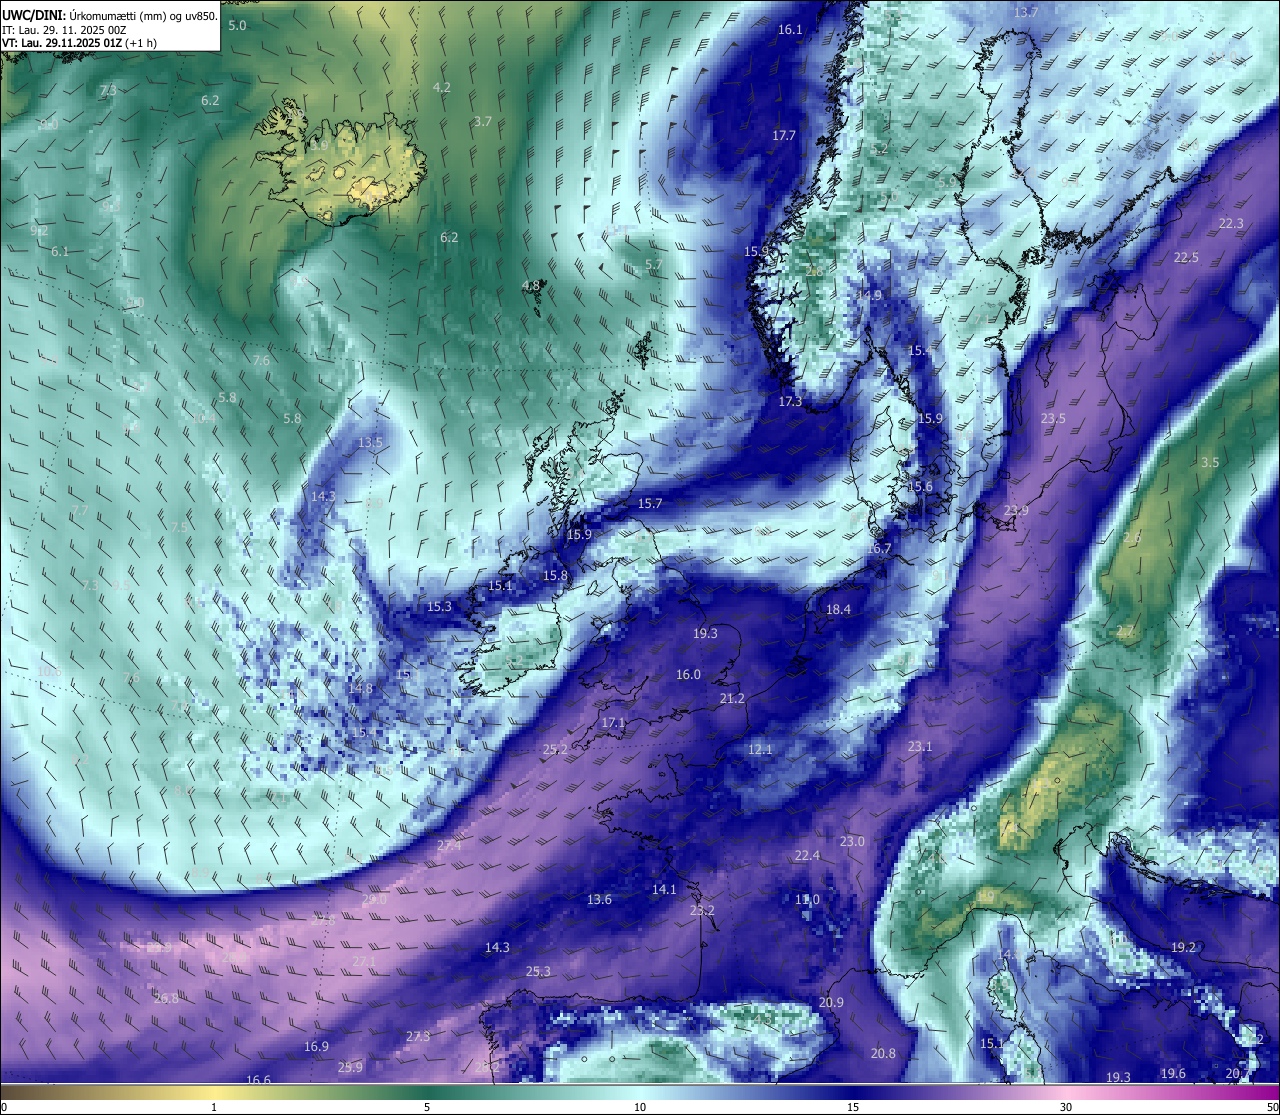Click the 21.2 value label

tap(732, 698)
